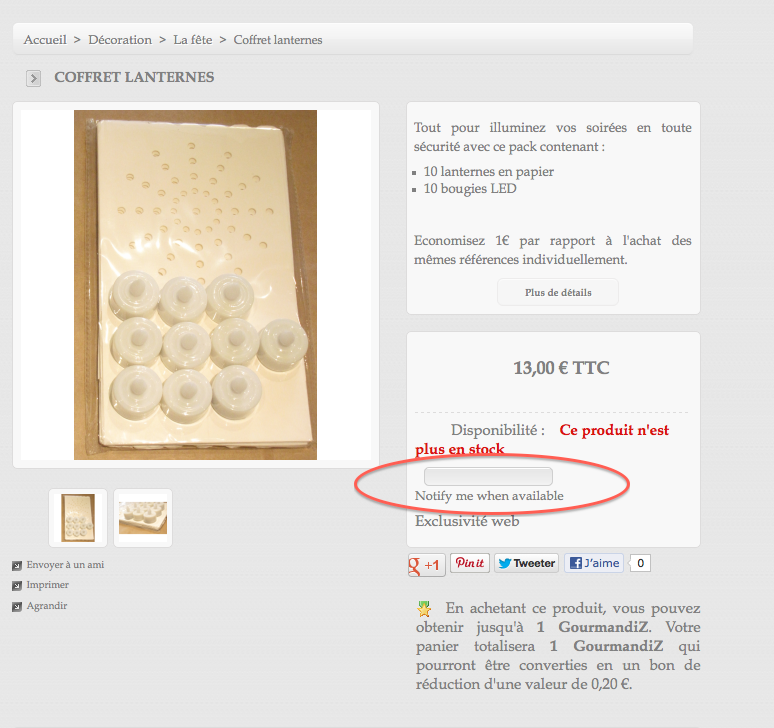This screenshot has height=728, width=774.
Task: Focus the email notification input field
Action: tap(488, 476)
